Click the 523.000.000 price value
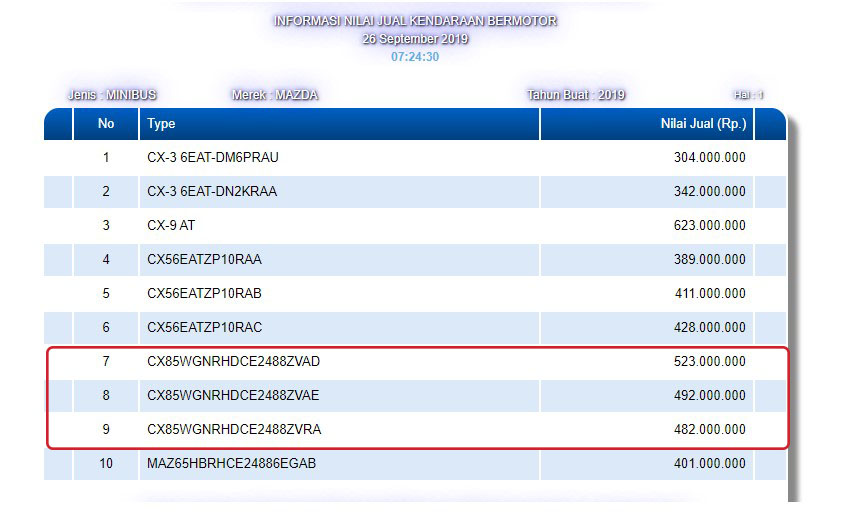This screenshot has width=859, height=520. tap(709, 362)
